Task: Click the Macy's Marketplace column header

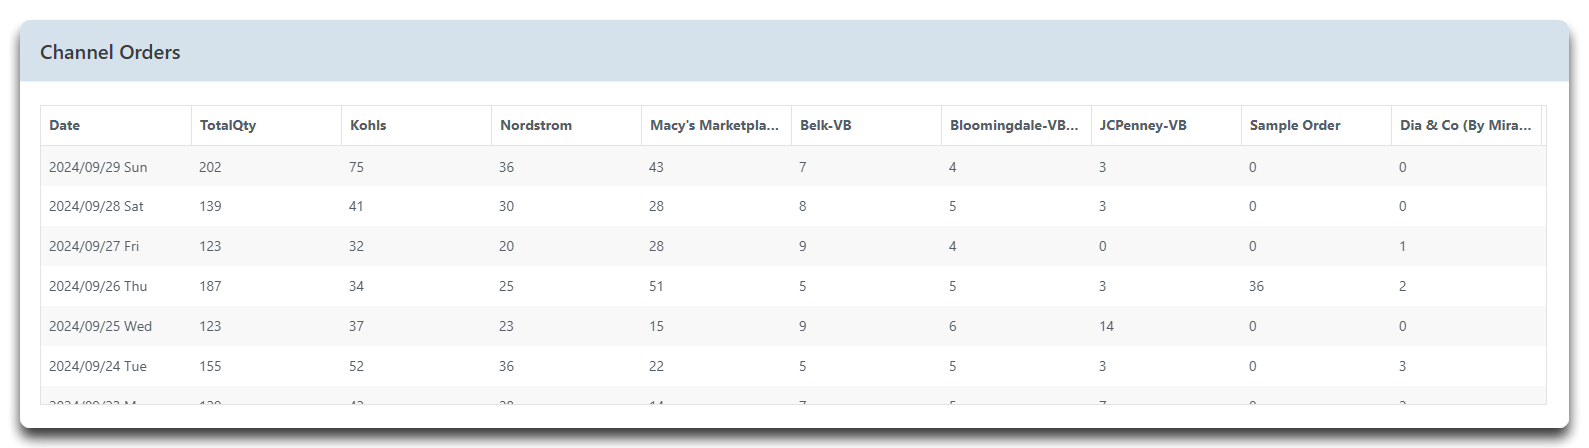Action: point(716,125)
